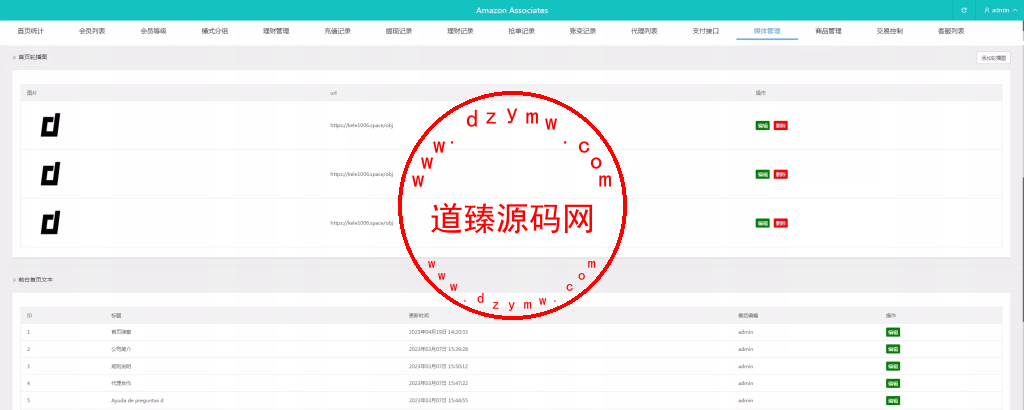Image resolution: width=1024 pixels, height=410 pixels.
Task: Select the 账变记录 tab
Action: [x=583, y=31]
